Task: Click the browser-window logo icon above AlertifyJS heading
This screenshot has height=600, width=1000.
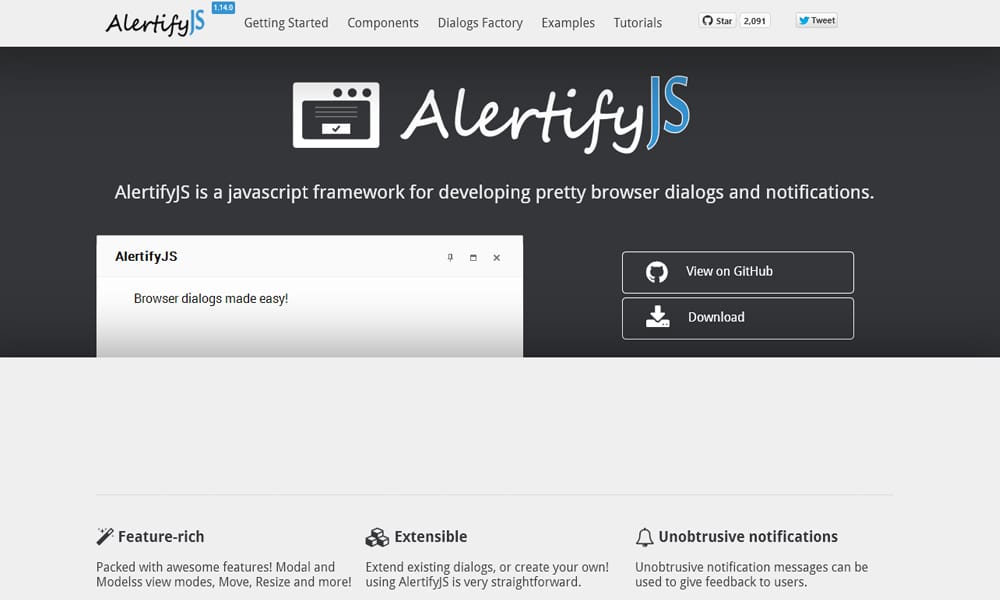Action: [336, 113]
